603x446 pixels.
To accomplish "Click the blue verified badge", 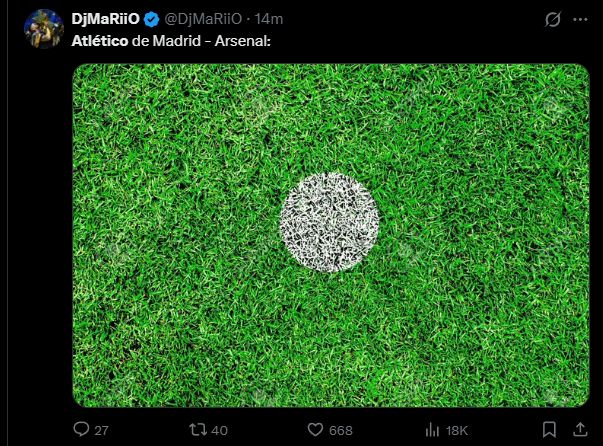I will point(151,20).
